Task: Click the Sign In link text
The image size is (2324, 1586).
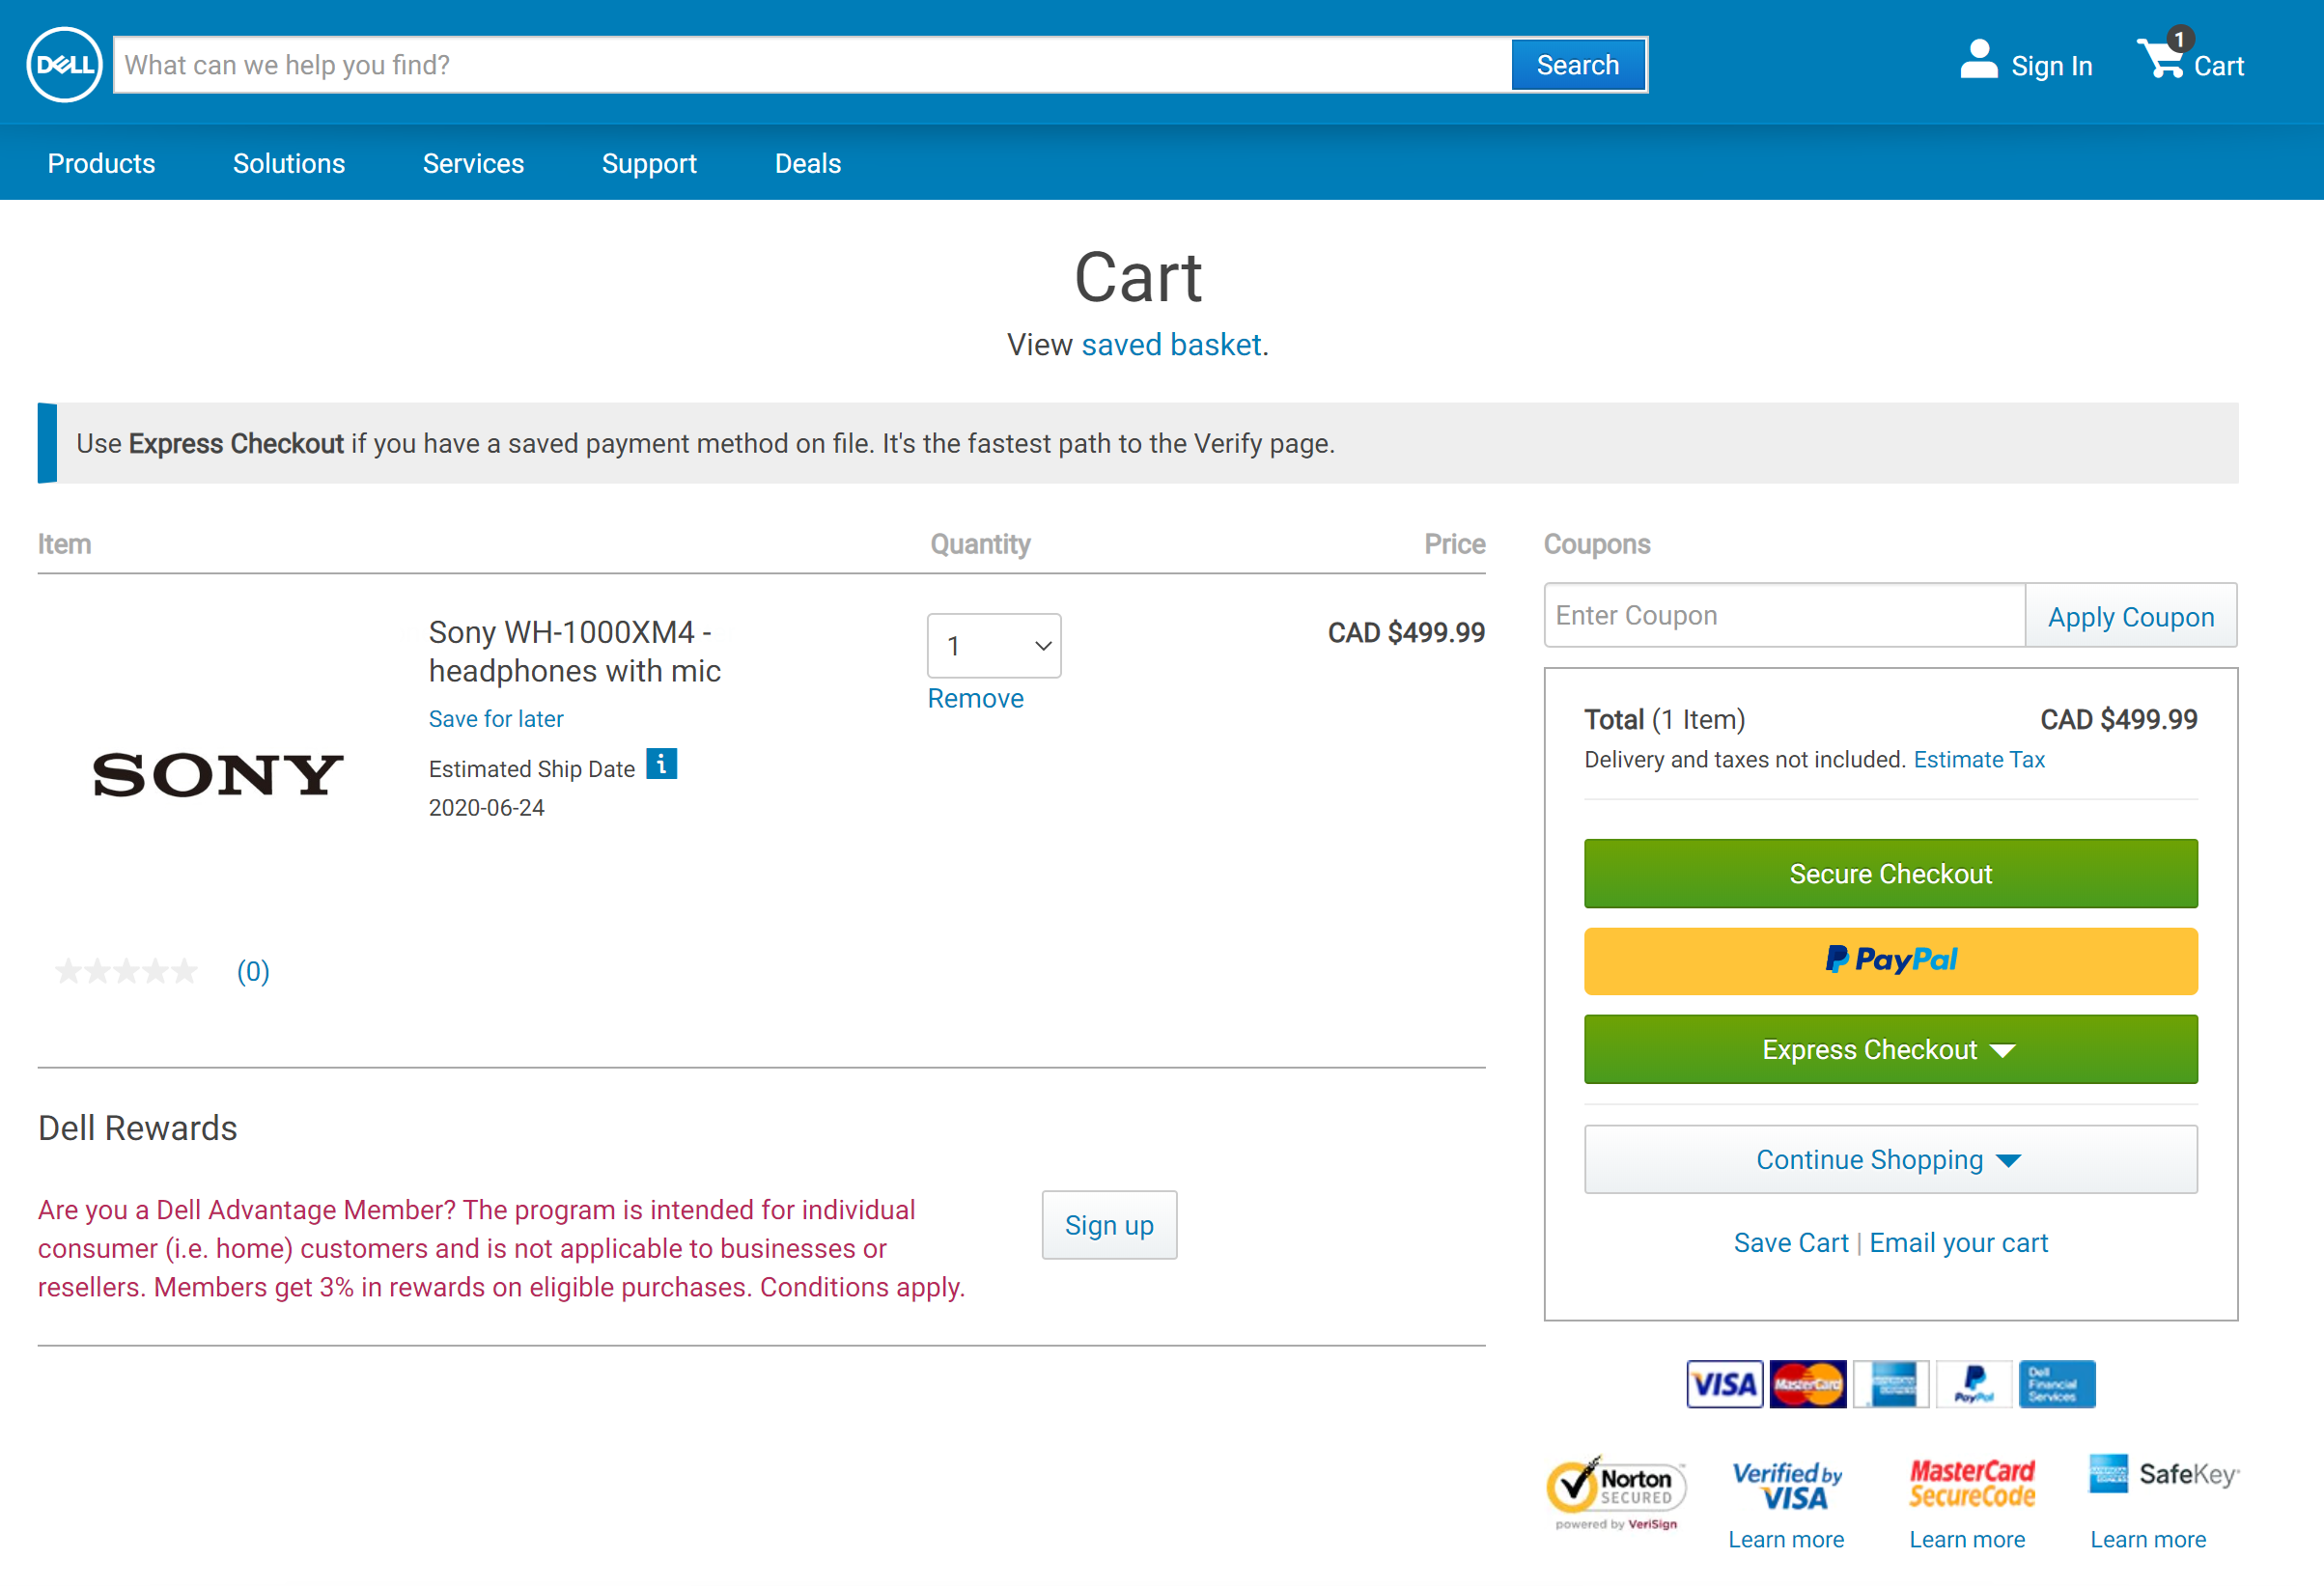Action: [2051, 66]
